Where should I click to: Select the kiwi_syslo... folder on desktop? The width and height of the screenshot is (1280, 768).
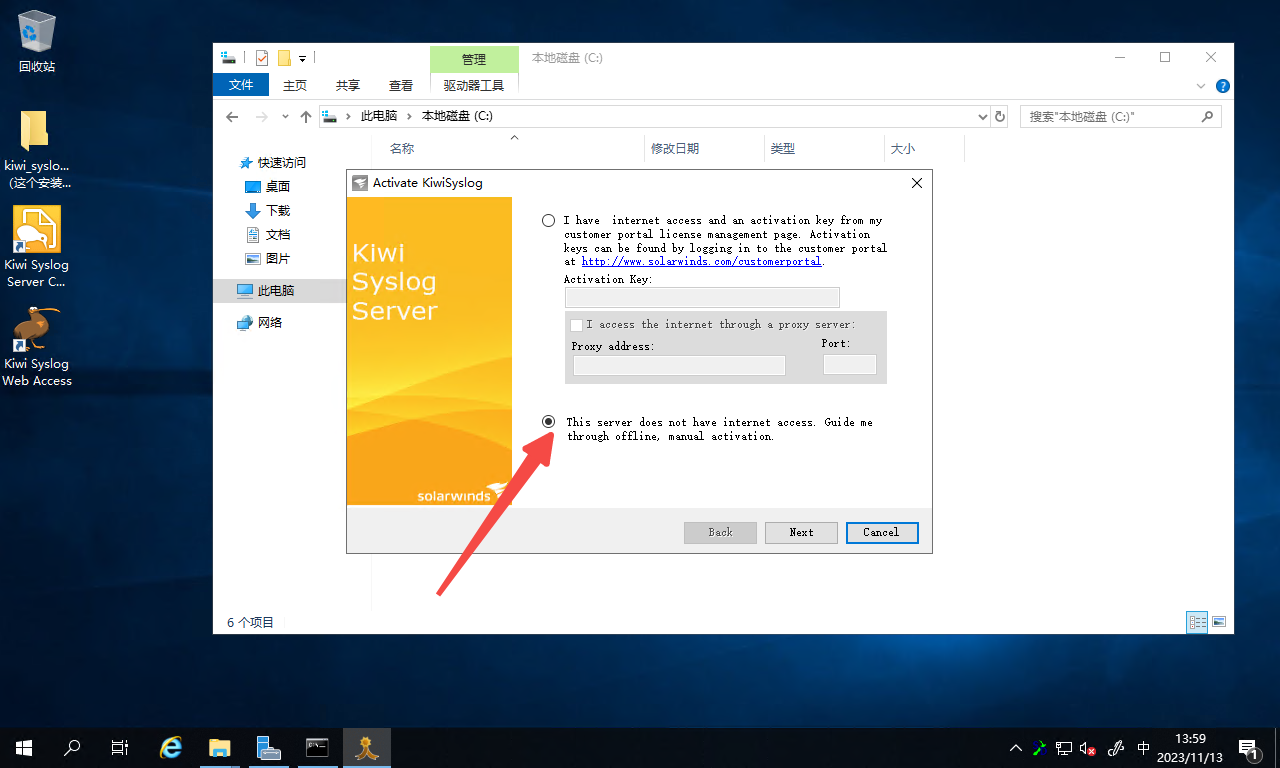(x=37, y=150)
